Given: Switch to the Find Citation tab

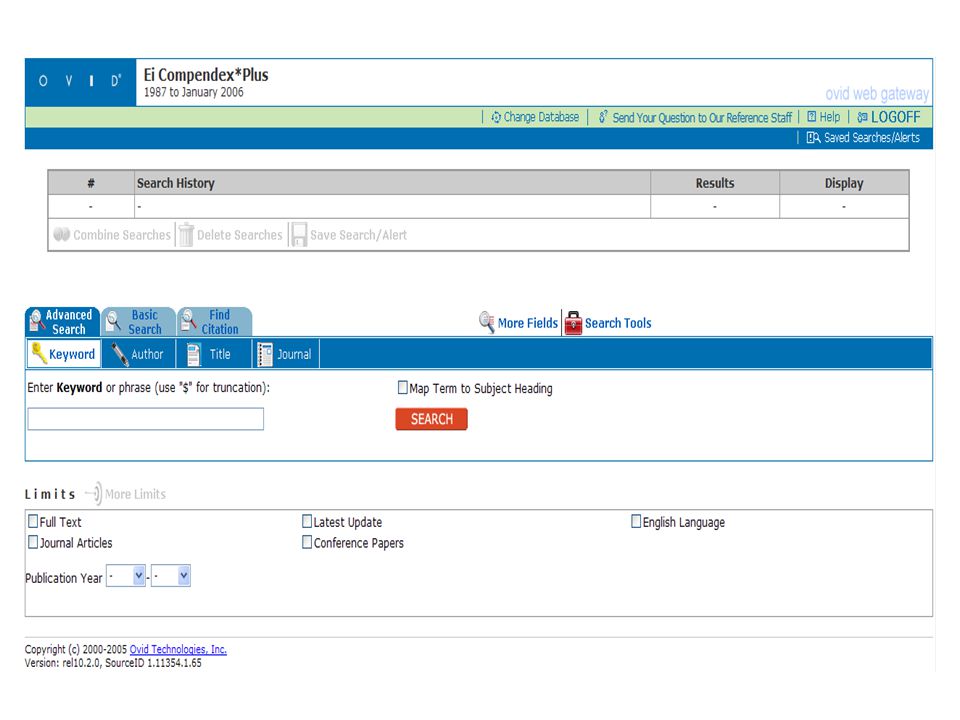Looking at the screenshot, I should coord(214,321).
